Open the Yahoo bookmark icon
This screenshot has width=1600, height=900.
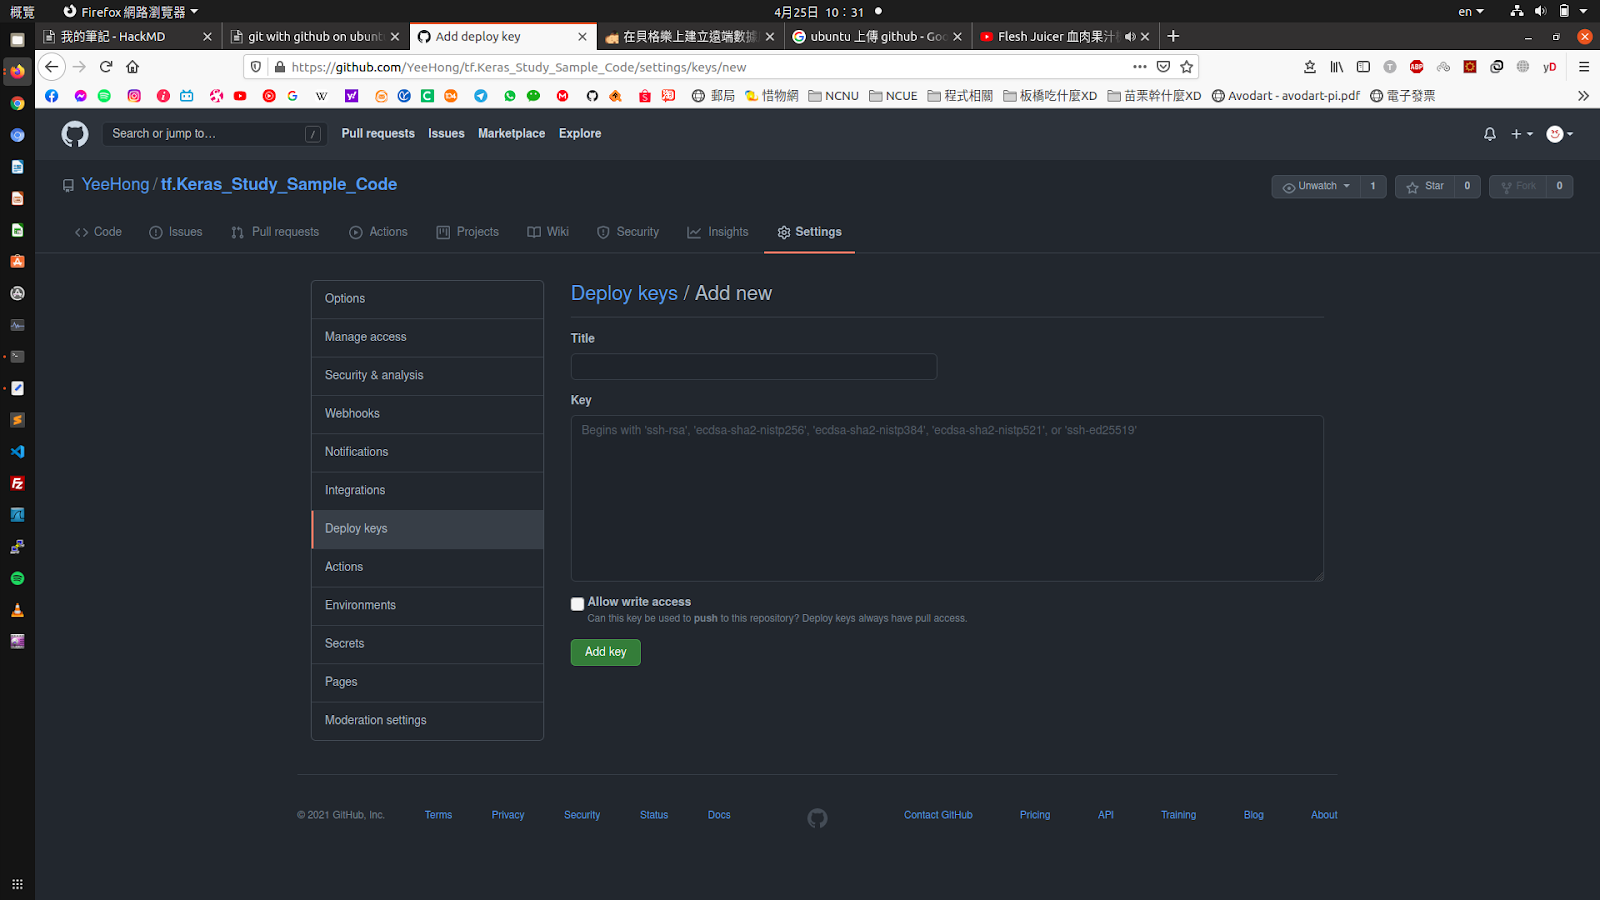pos(352,96)
